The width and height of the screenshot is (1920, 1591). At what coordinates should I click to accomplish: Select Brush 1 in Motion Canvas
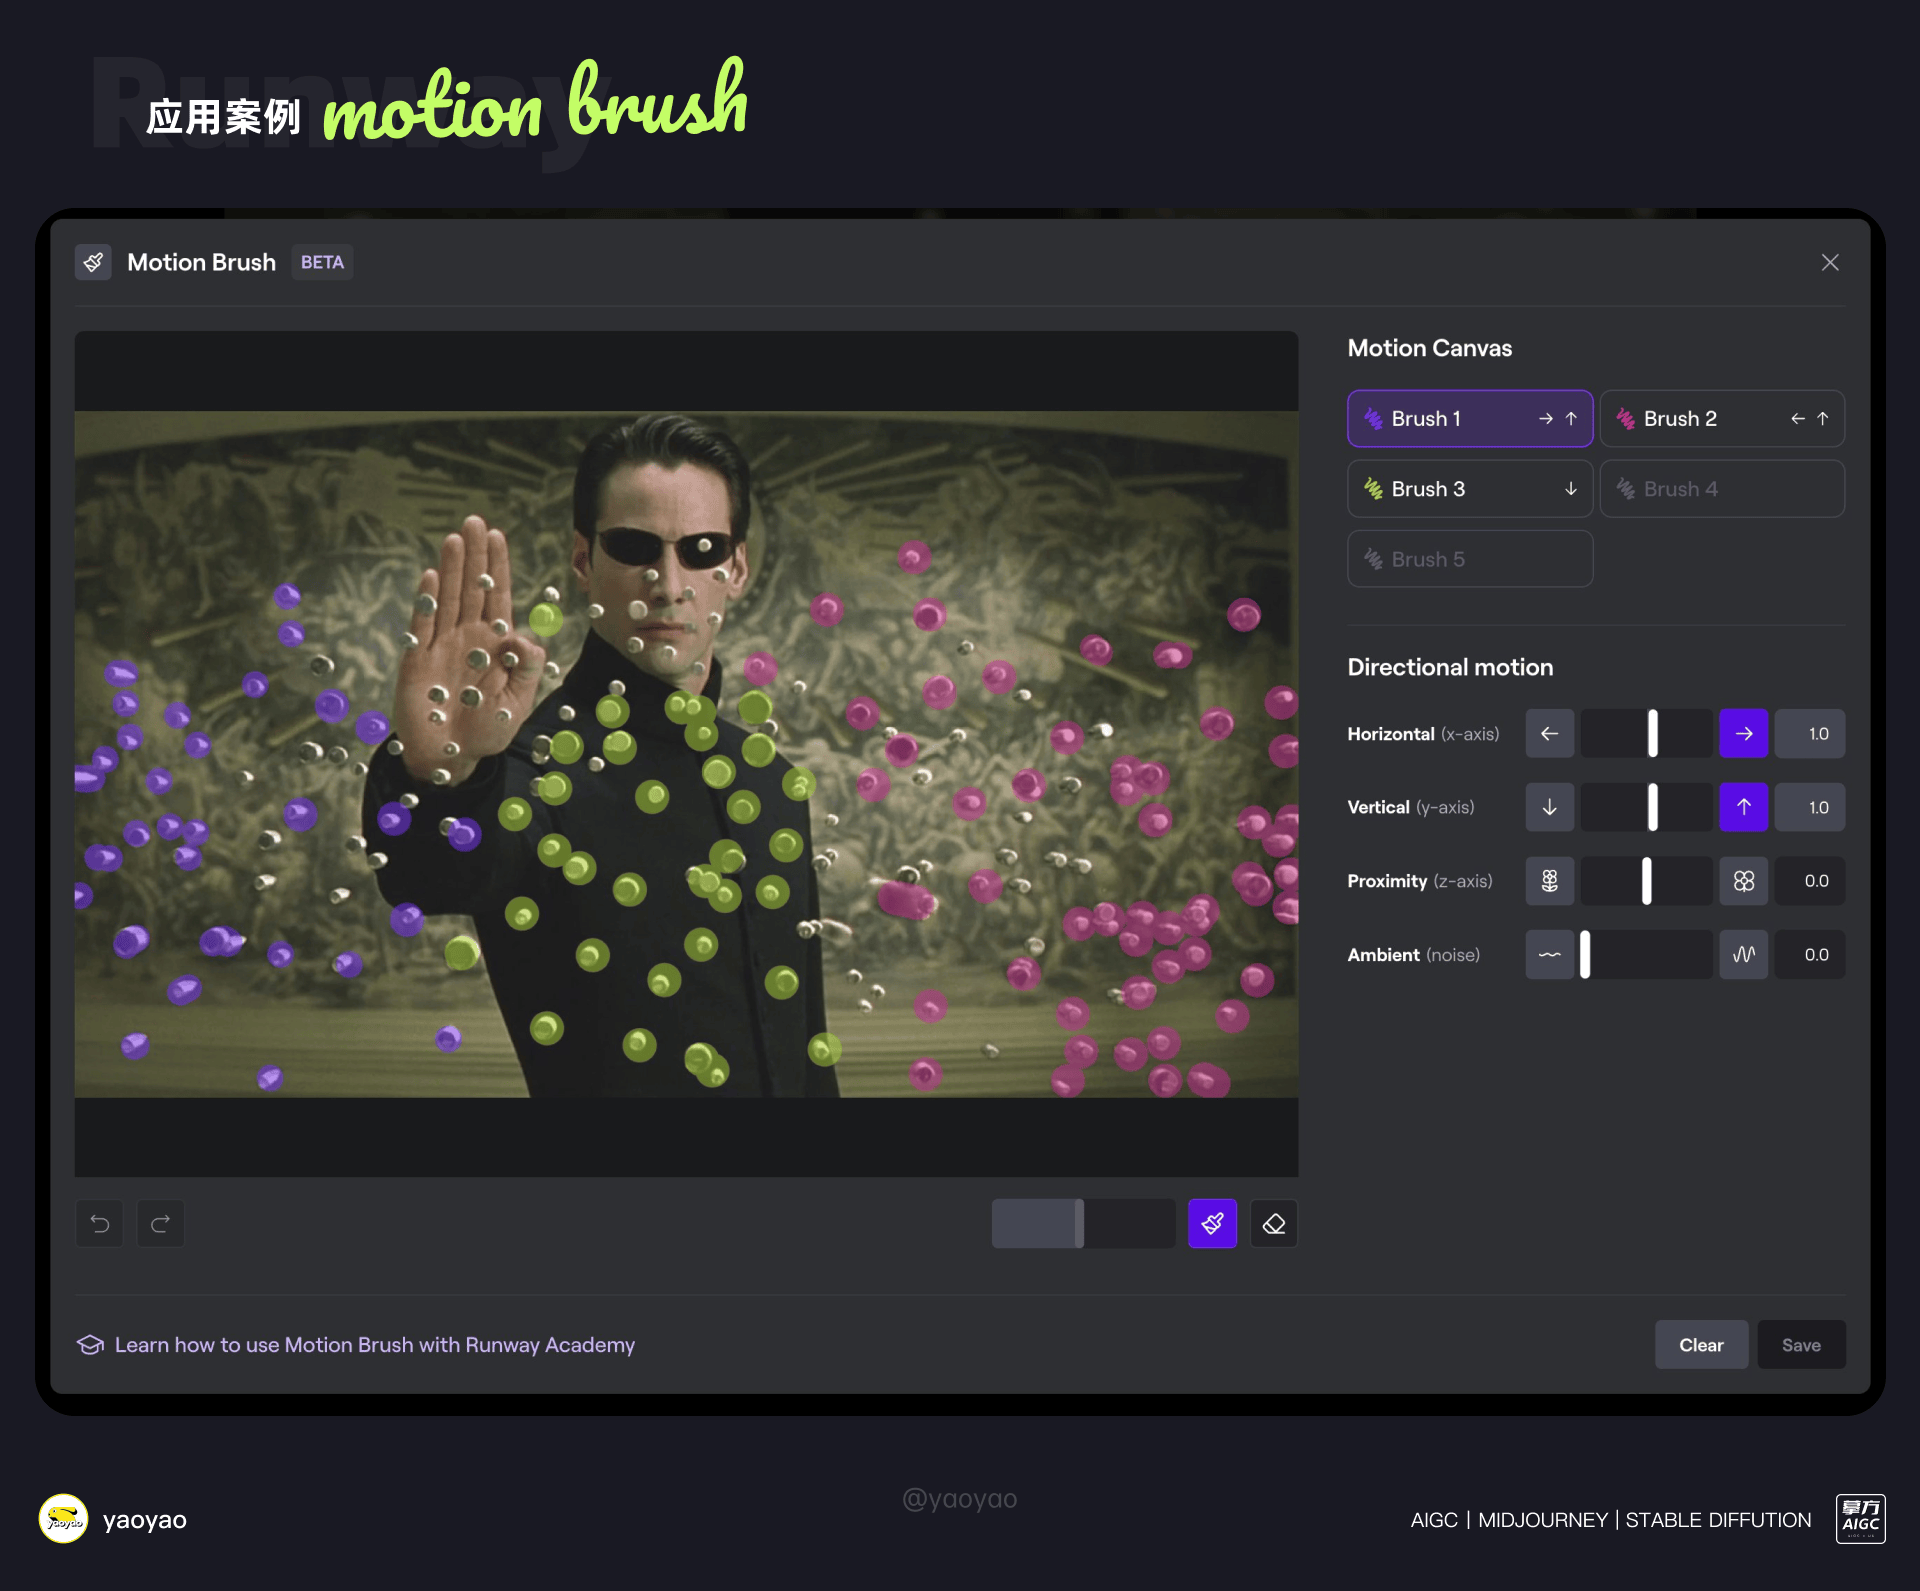[x=1469, y=418]
